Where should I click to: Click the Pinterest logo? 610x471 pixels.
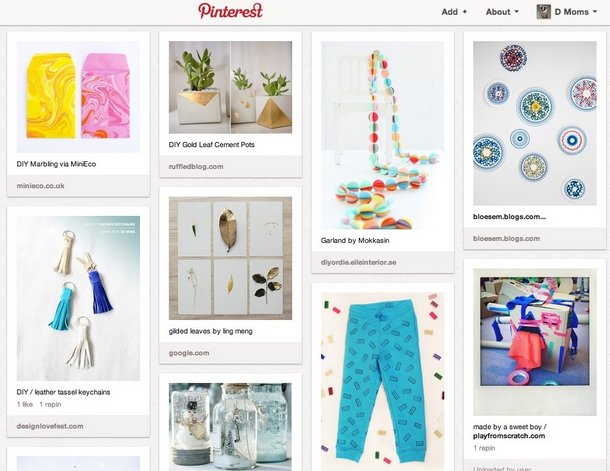click(230, 11)
